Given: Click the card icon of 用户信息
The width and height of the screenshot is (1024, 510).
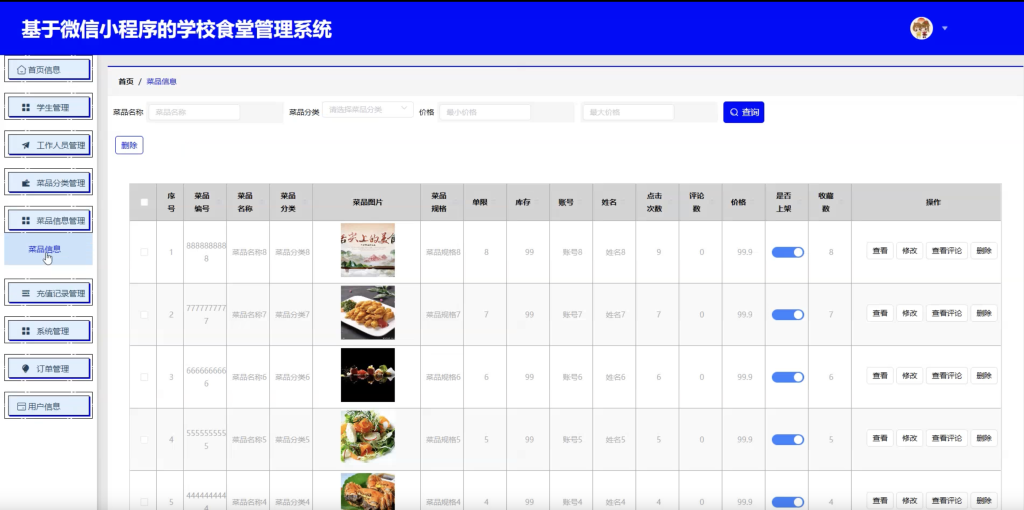Looking at the screenshot, I should pos(21,406).
